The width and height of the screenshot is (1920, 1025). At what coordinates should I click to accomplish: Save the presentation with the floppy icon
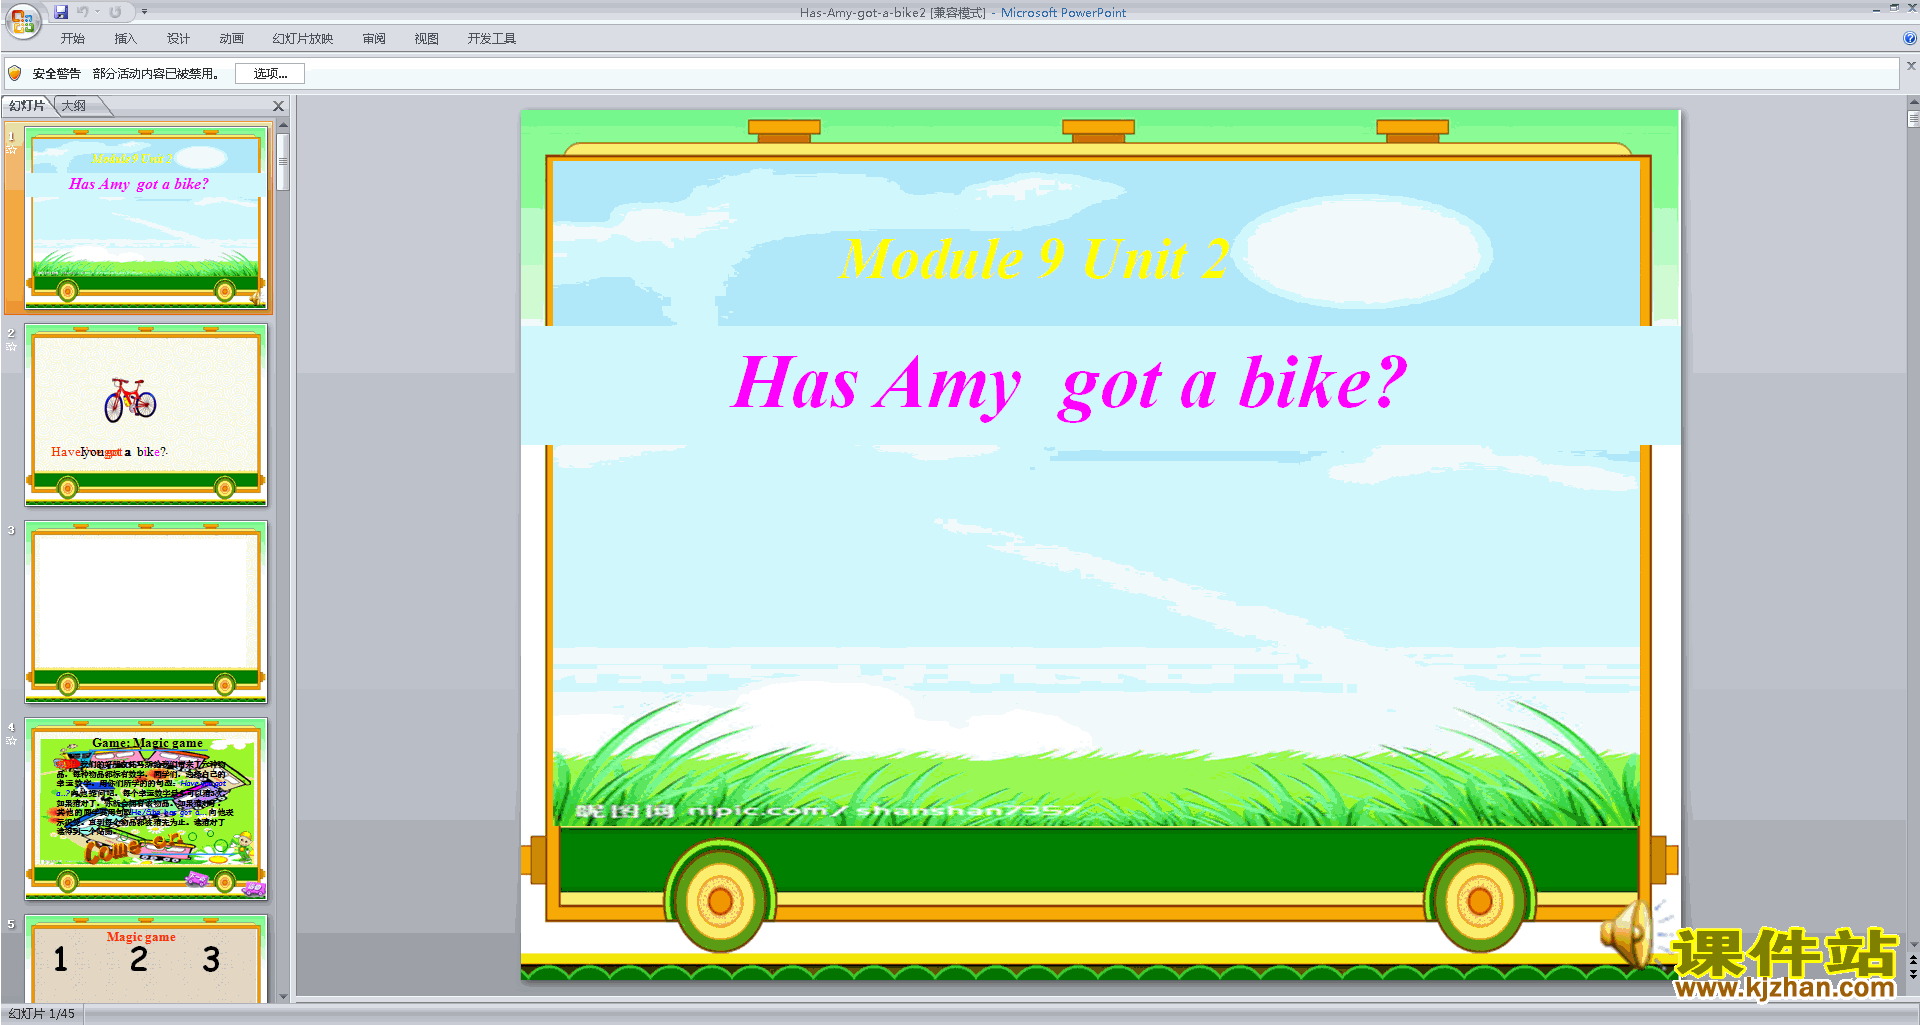pos(61,12)
